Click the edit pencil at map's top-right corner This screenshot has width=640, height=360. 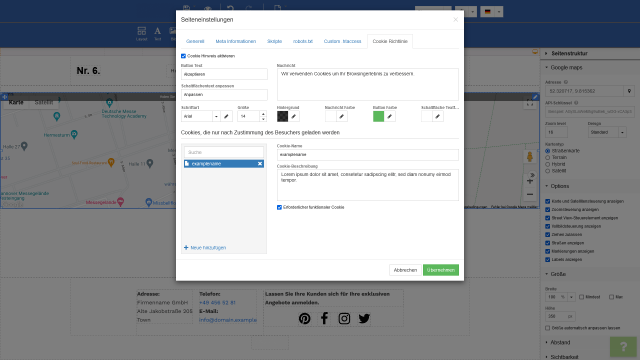[535, 97]
